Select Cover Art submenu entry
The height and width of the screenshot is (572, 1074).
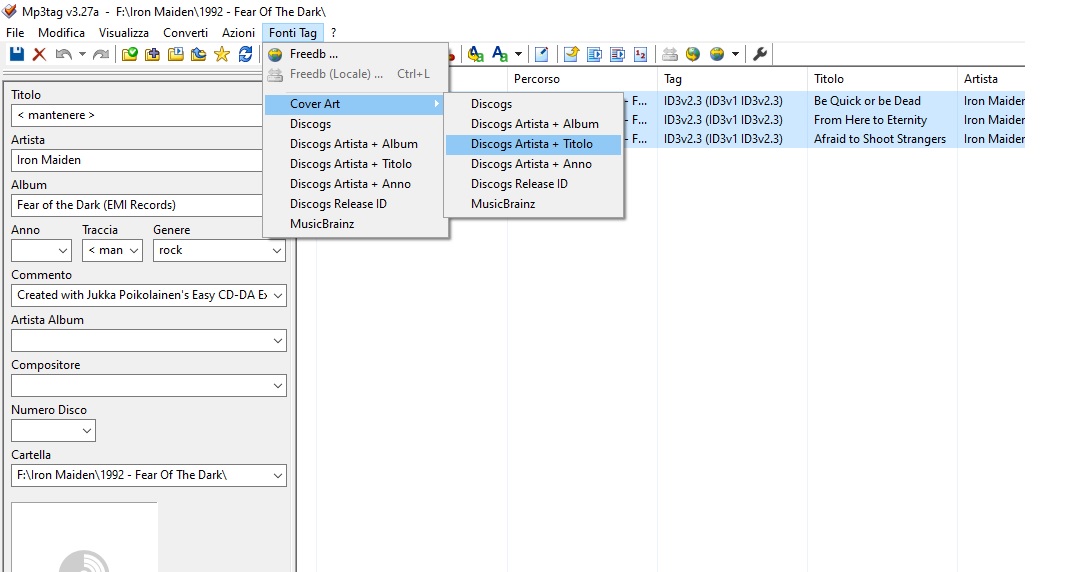pos(354,104)
